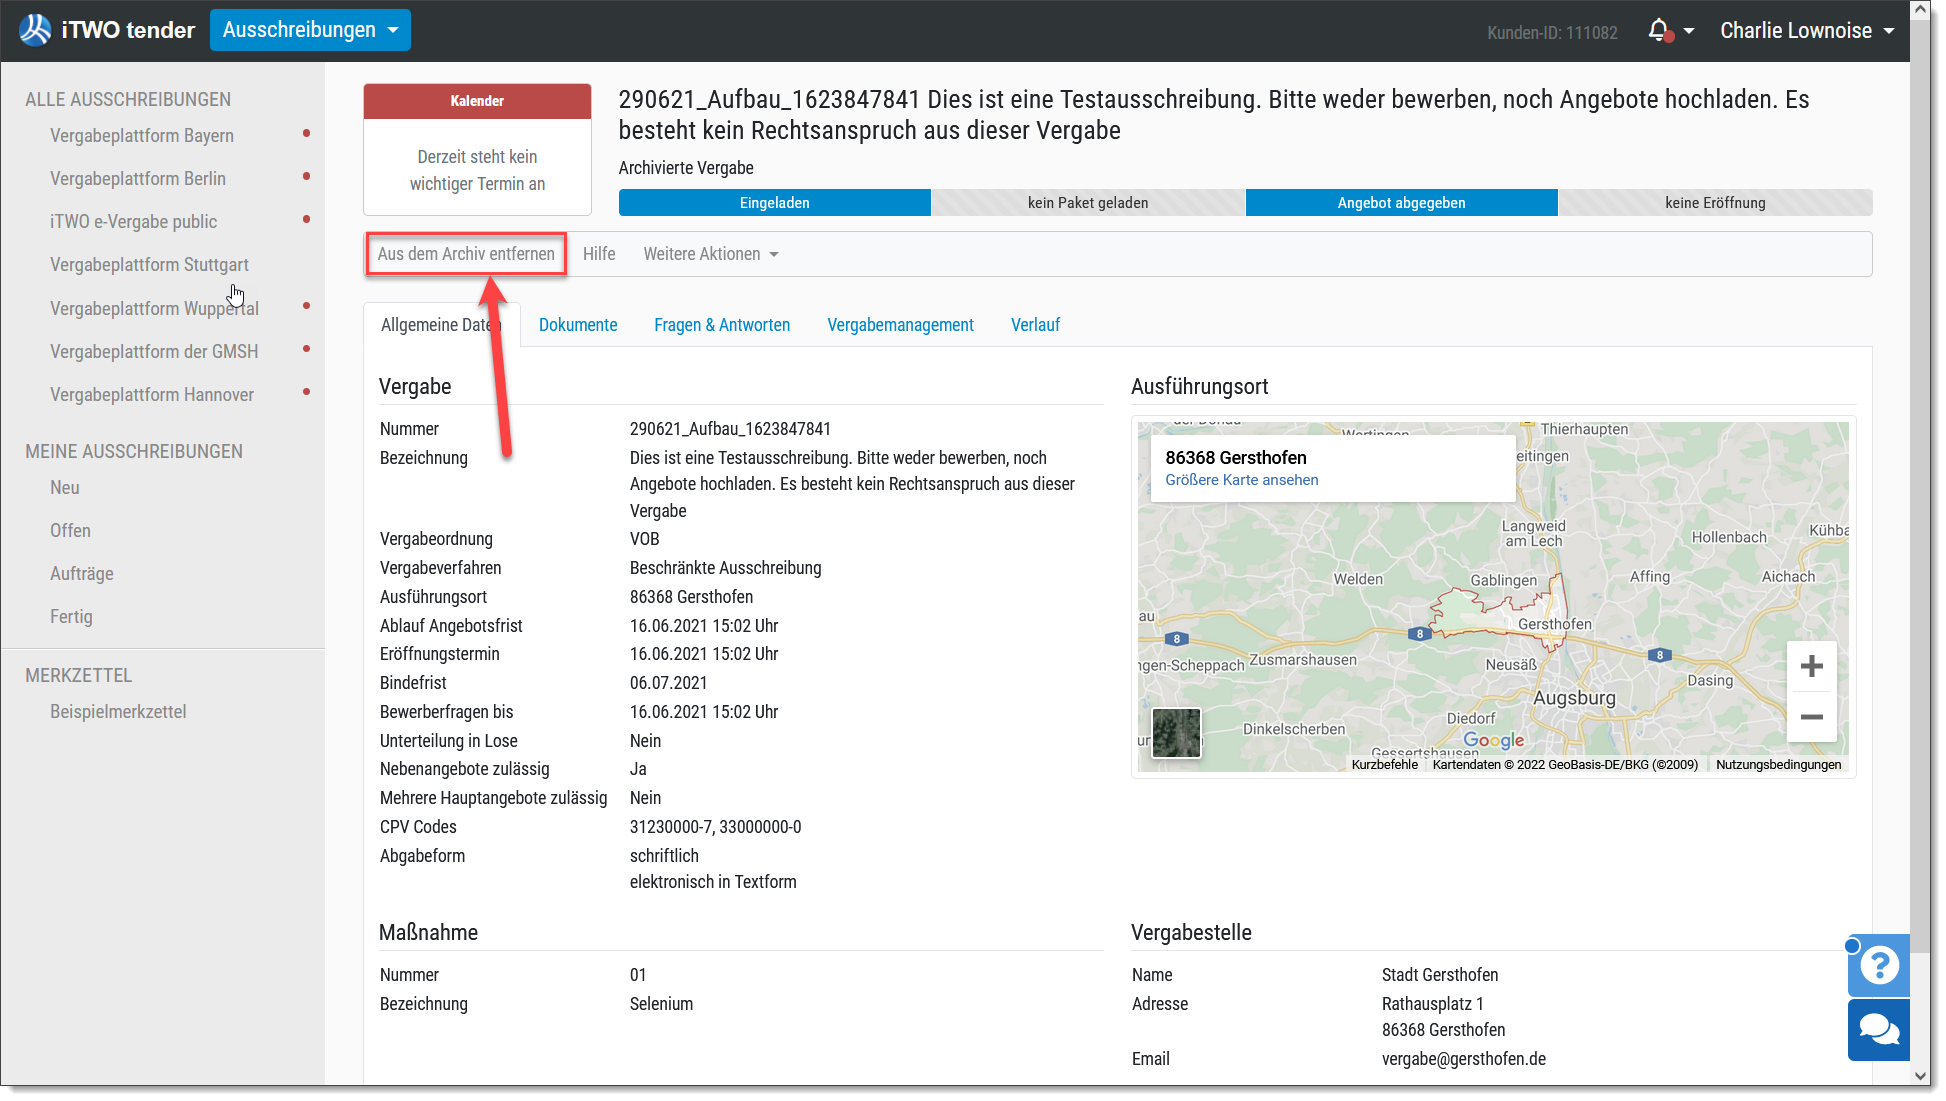This screenshot has height=1101, width=1946.
Task: Open the Ausschreibungen dropdown
Action: coord(310,30)
